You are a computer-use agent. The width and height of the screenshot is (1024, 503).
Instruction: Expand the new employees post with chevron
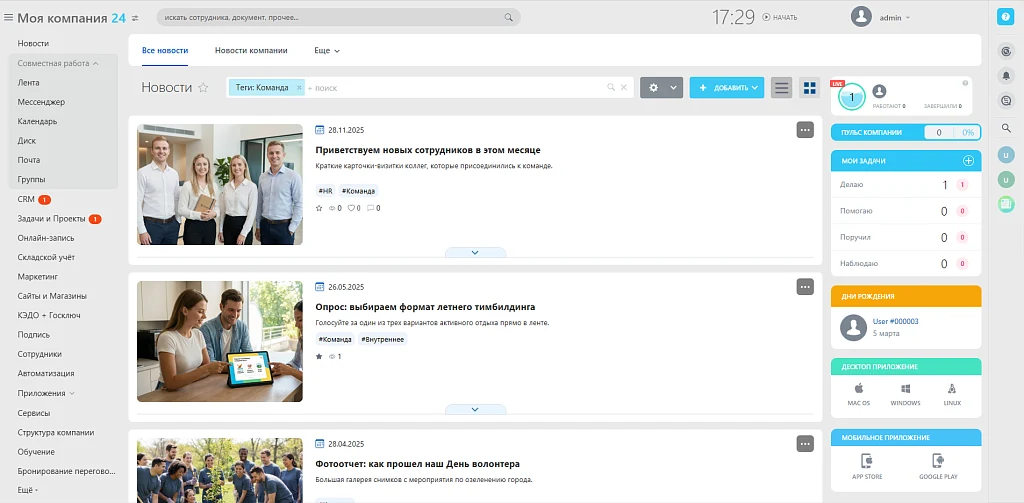[x=475, y=252]
